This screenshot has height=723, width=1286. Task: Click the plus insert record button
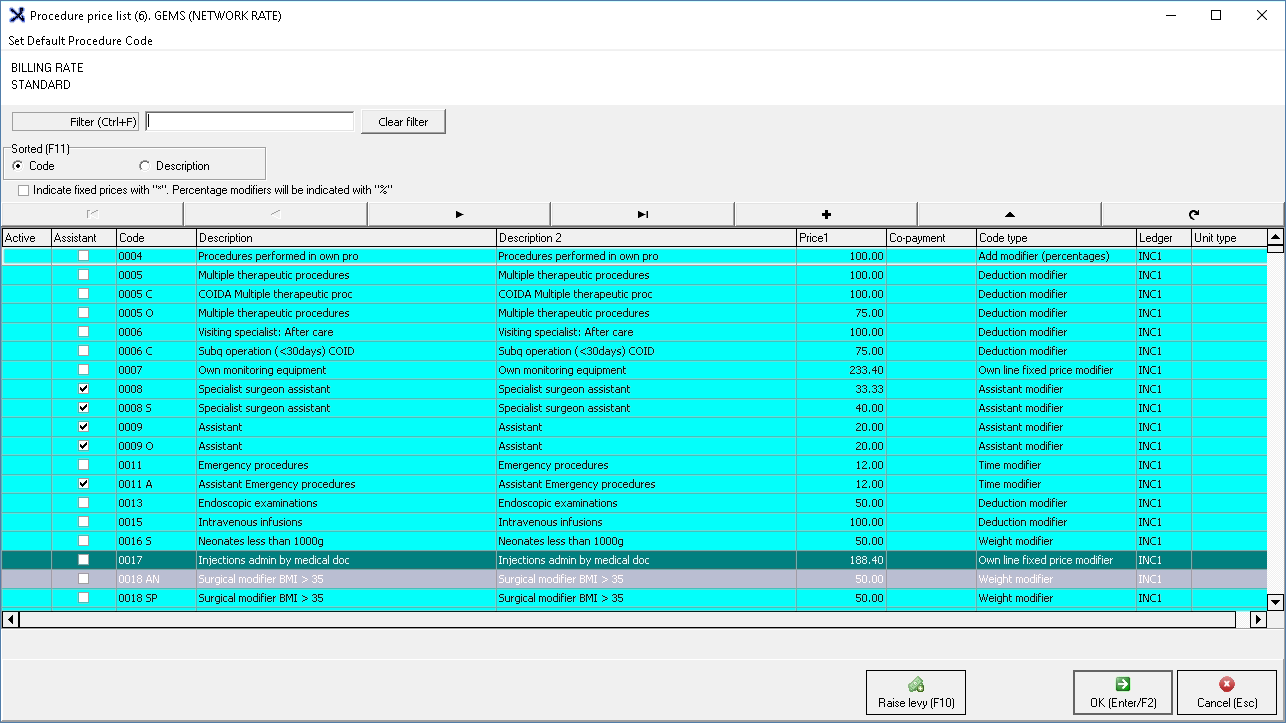pyautogui.click(x=826, y=214)
